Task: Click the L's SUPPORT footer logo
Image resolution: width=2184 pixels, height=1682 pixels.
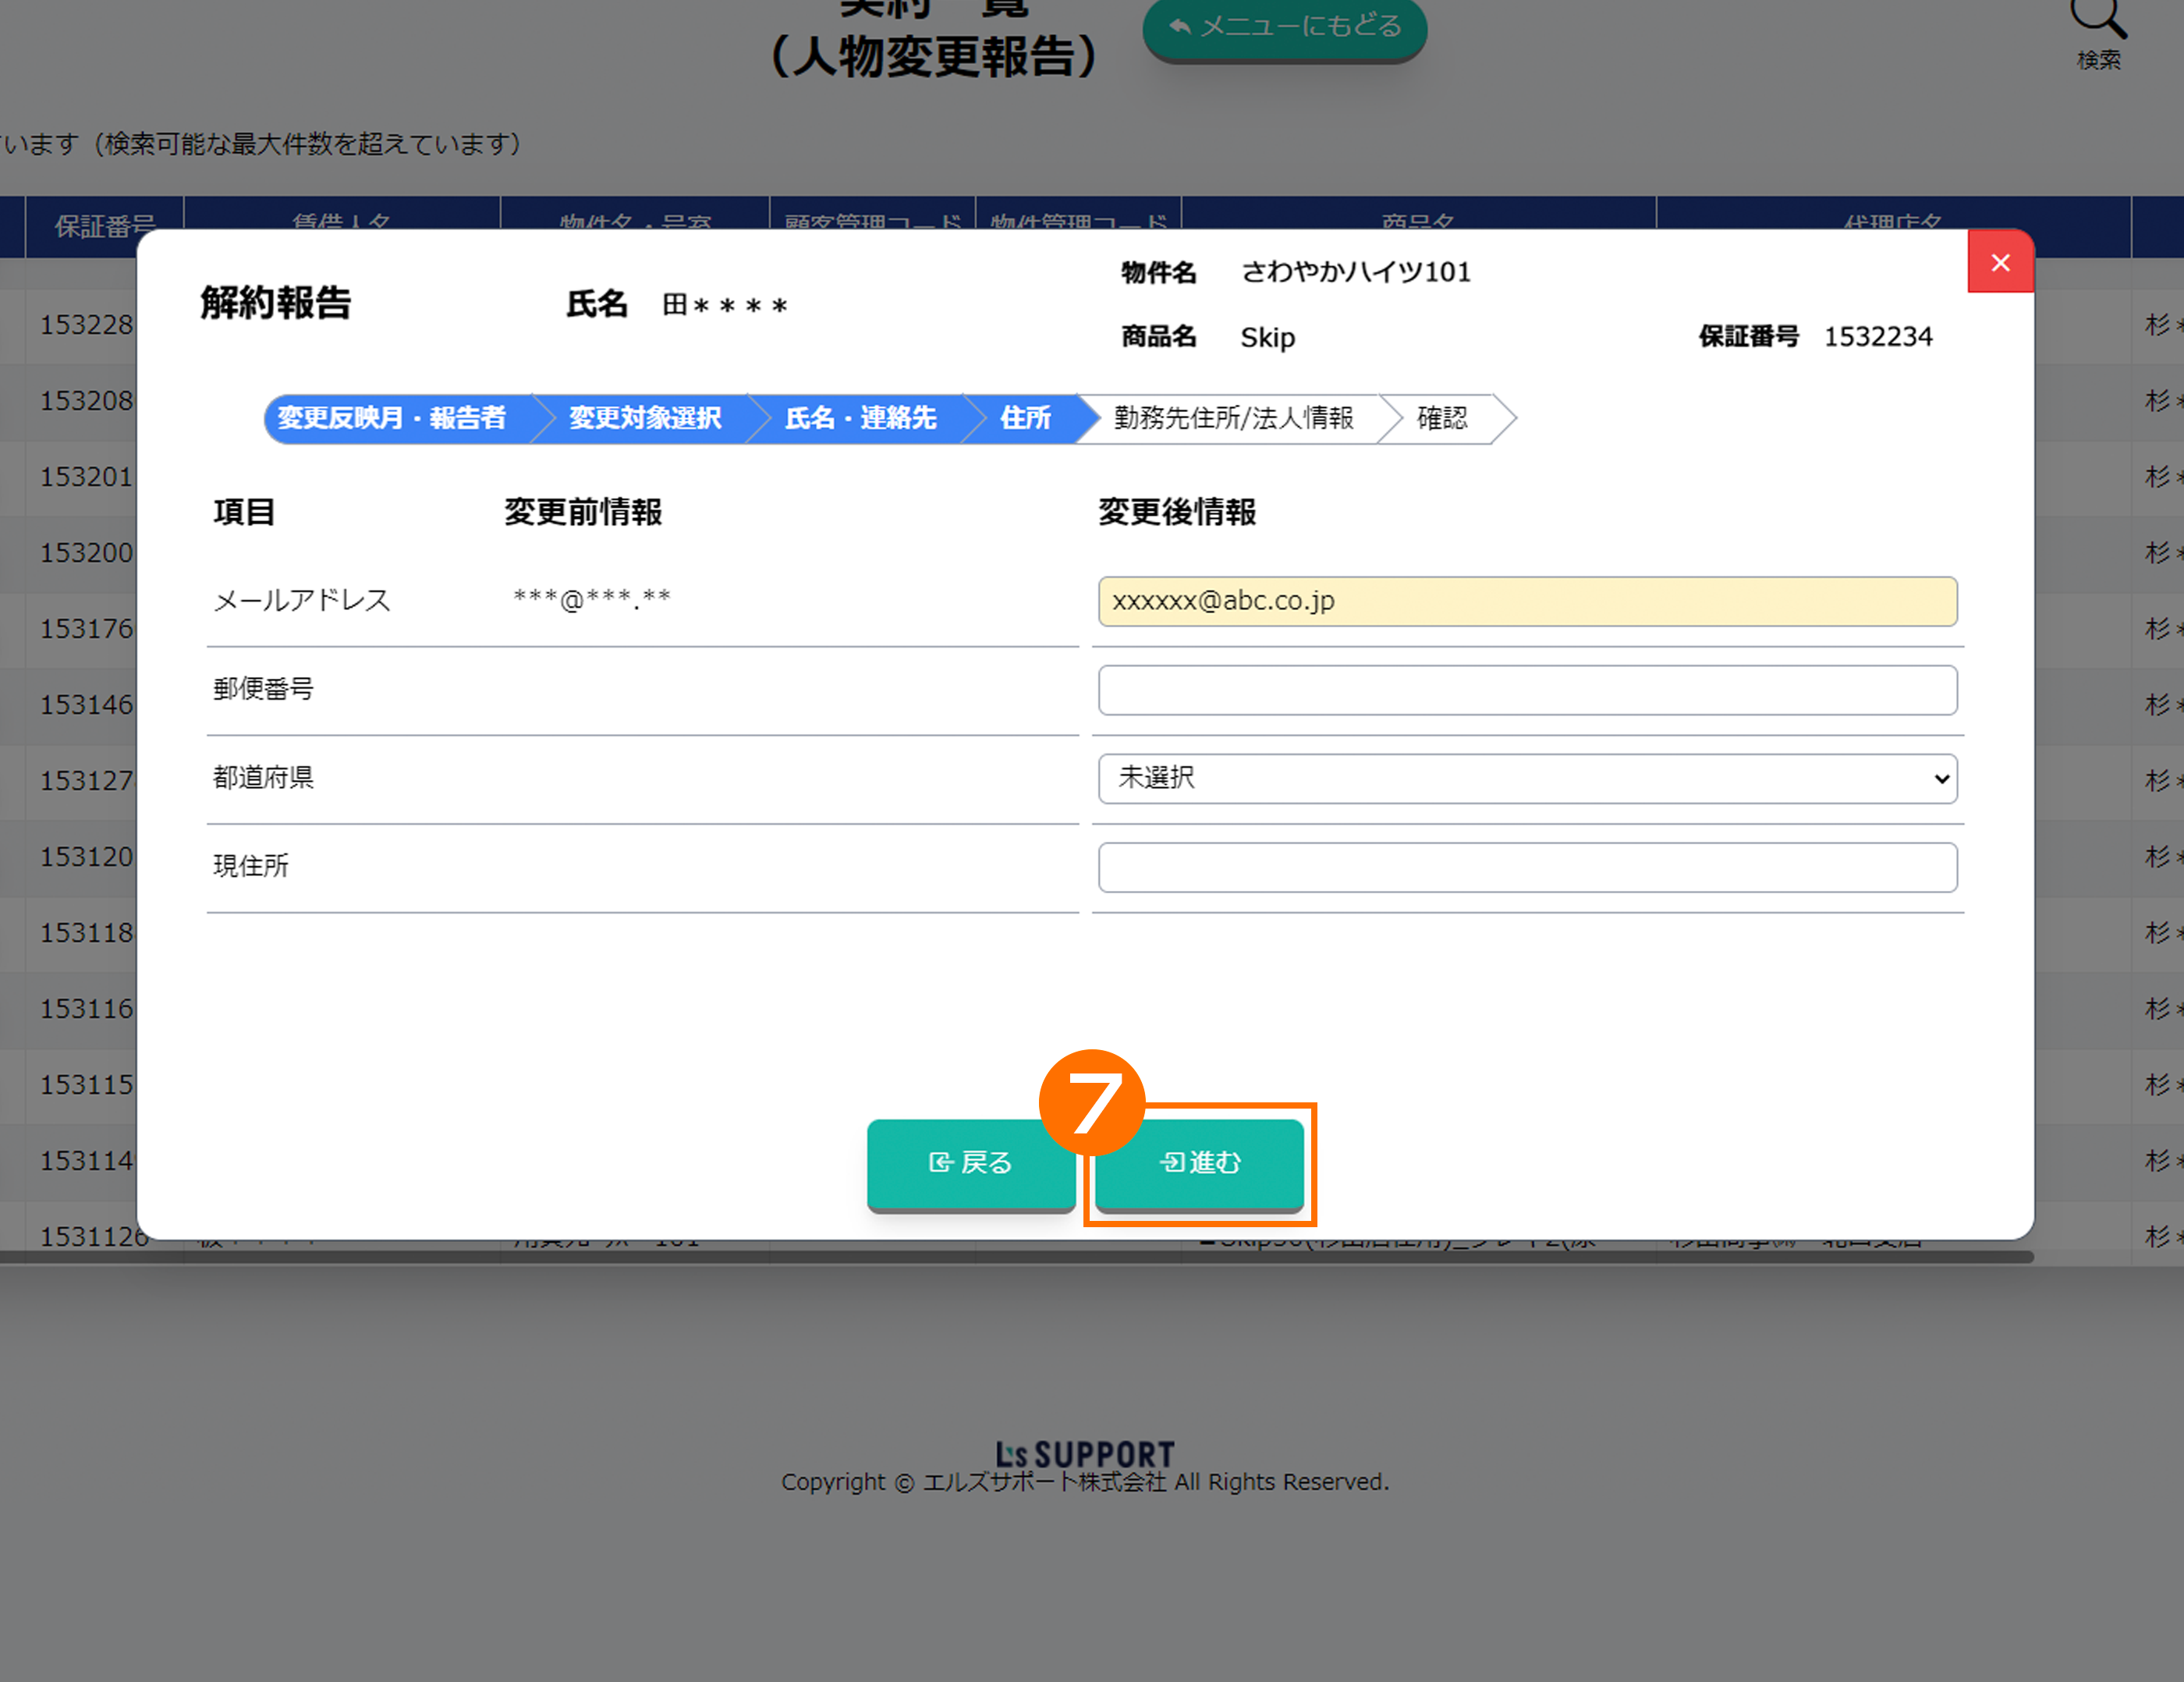Action: click(x=1084, y=1453)
